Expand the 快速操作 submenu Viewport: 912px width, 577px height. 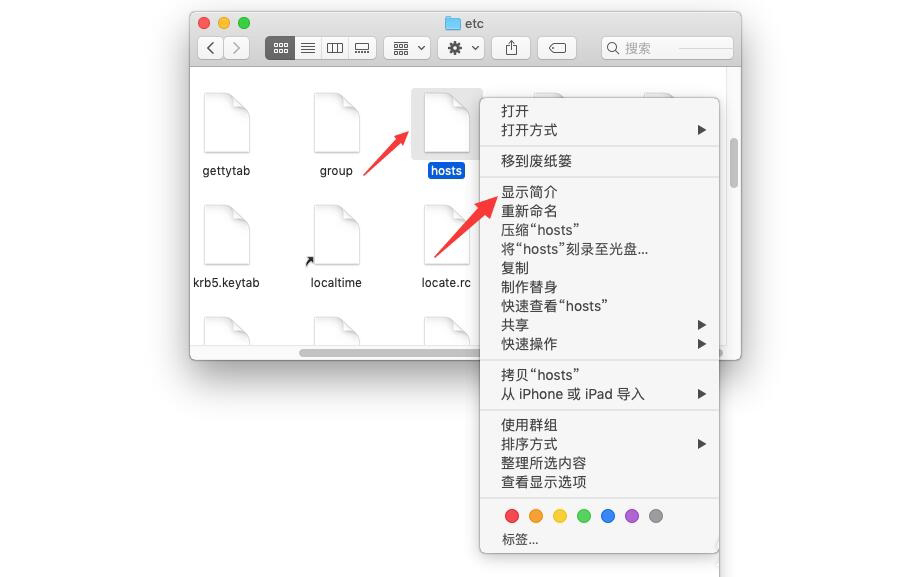[599, 344]
